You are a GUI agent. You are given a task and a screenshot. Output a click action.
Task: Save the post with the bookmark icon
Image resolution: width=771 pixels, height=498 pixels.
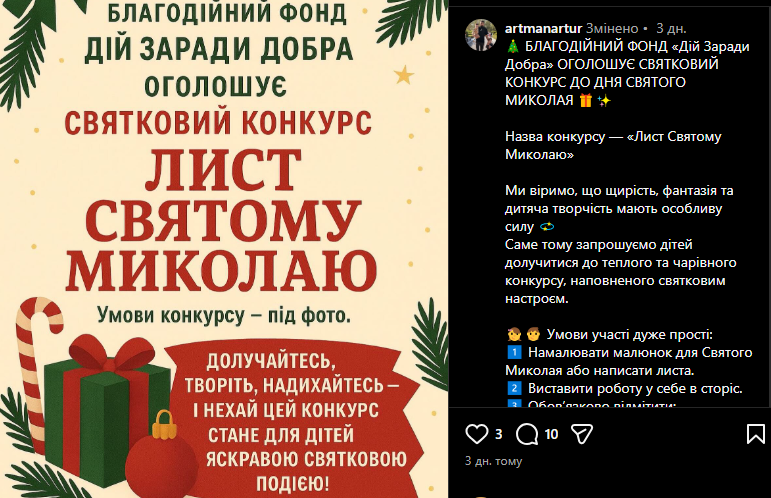coord(755,434)
